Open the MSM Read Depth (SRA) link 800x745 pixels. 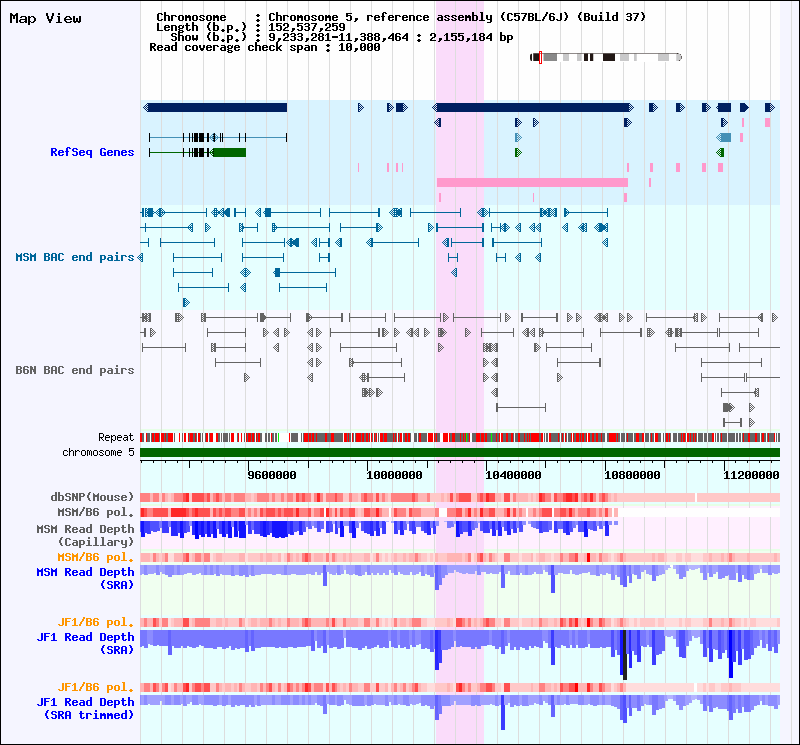[85, 579]
